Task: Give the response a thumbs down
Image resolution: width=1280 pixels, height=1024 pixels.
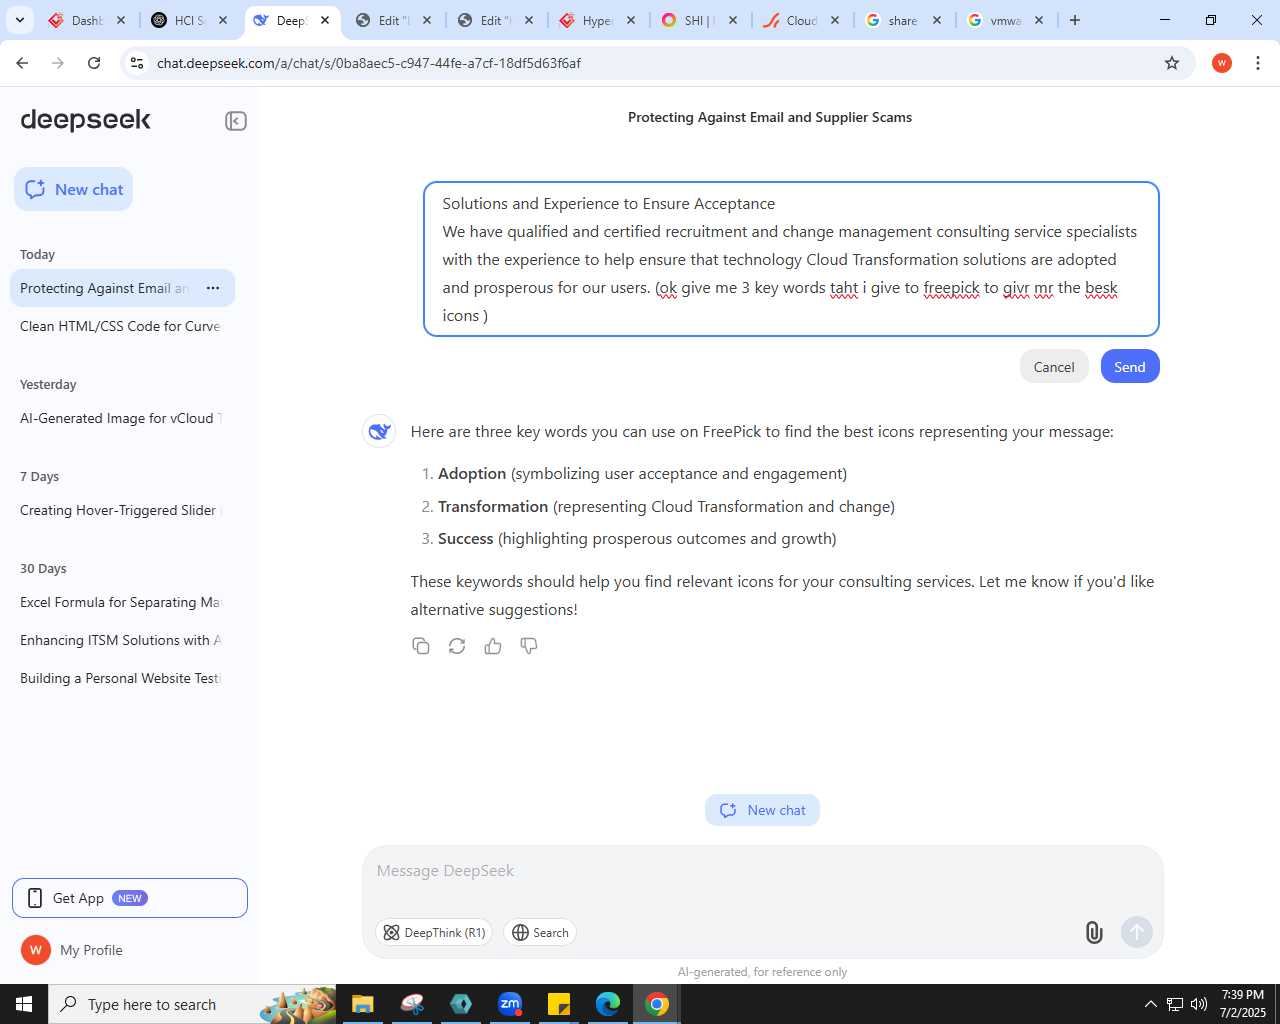Action: (529, 646)
